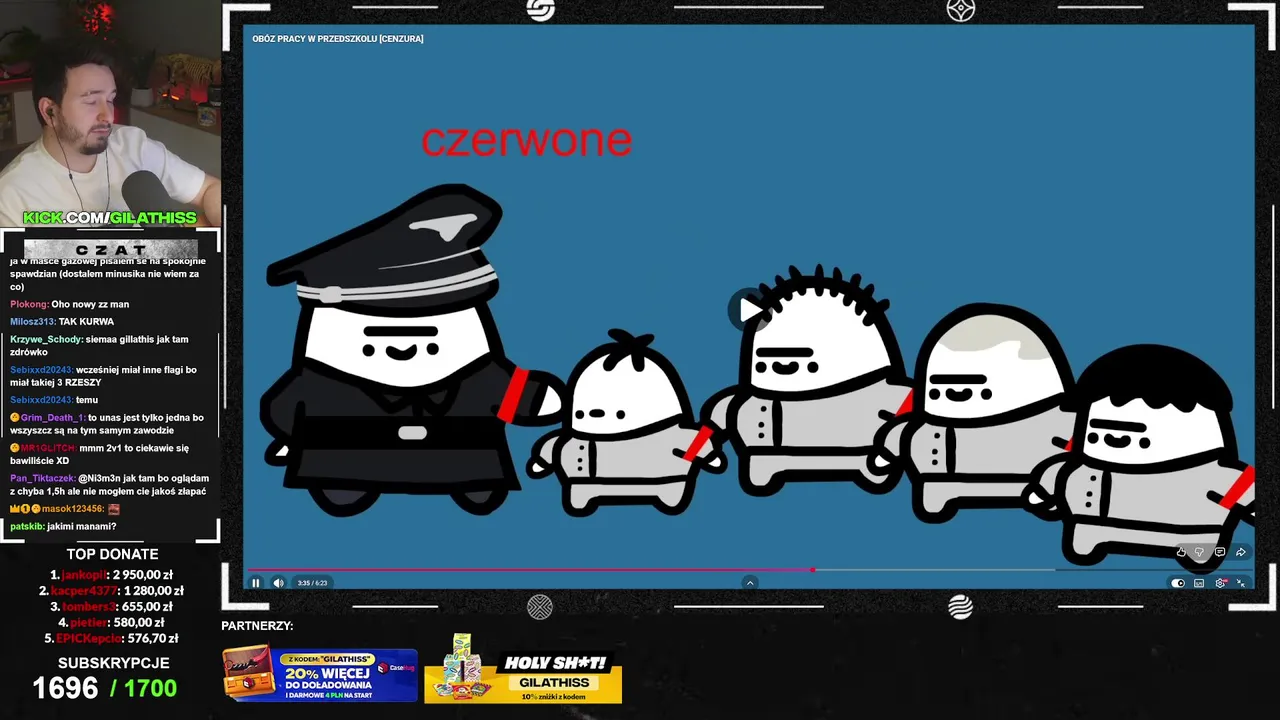Dislike the video with thumbs-down icon
This screenshot has height=720, width=1280.
[x=1200, y=552]
